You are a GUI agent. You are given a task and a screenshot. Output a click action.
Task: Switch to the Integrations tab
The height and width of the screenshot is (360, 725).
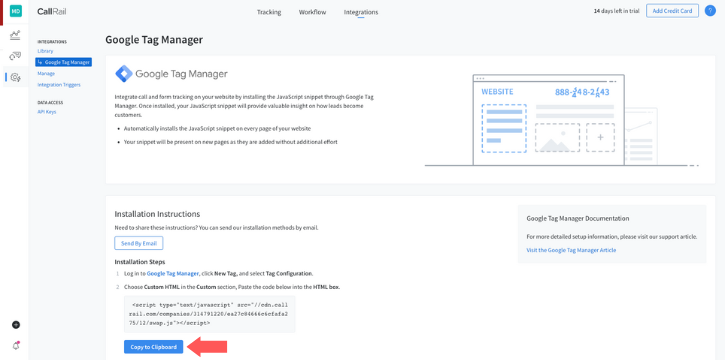pyautogui.click(x=361, y=12)
